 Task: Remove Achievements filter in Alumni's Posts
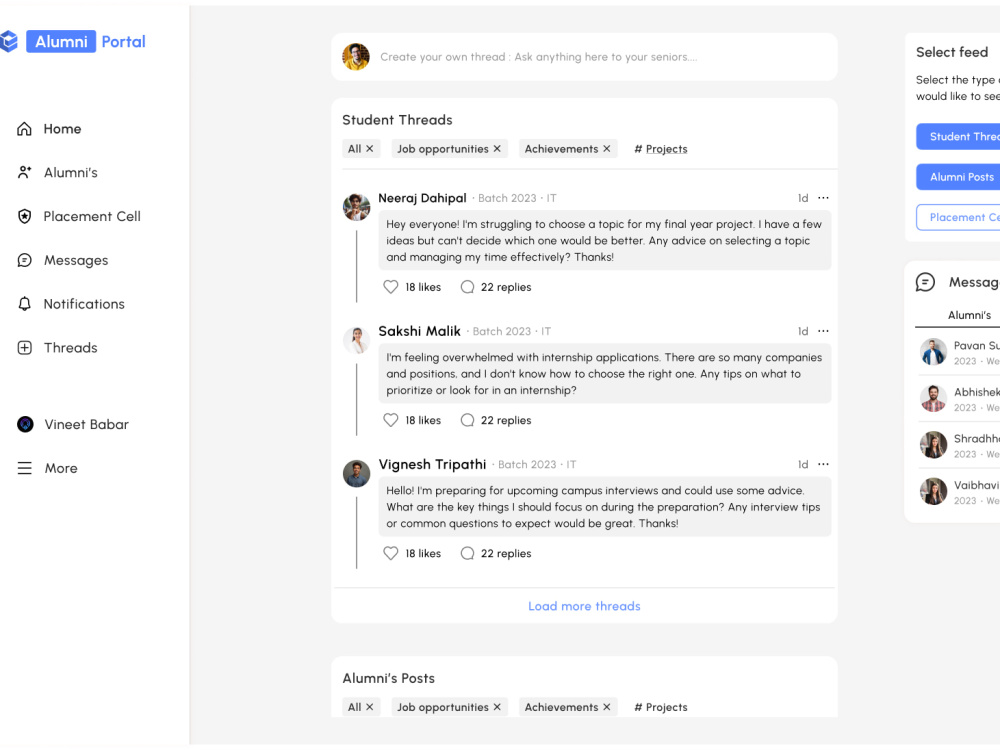click(x=607, y=707)
